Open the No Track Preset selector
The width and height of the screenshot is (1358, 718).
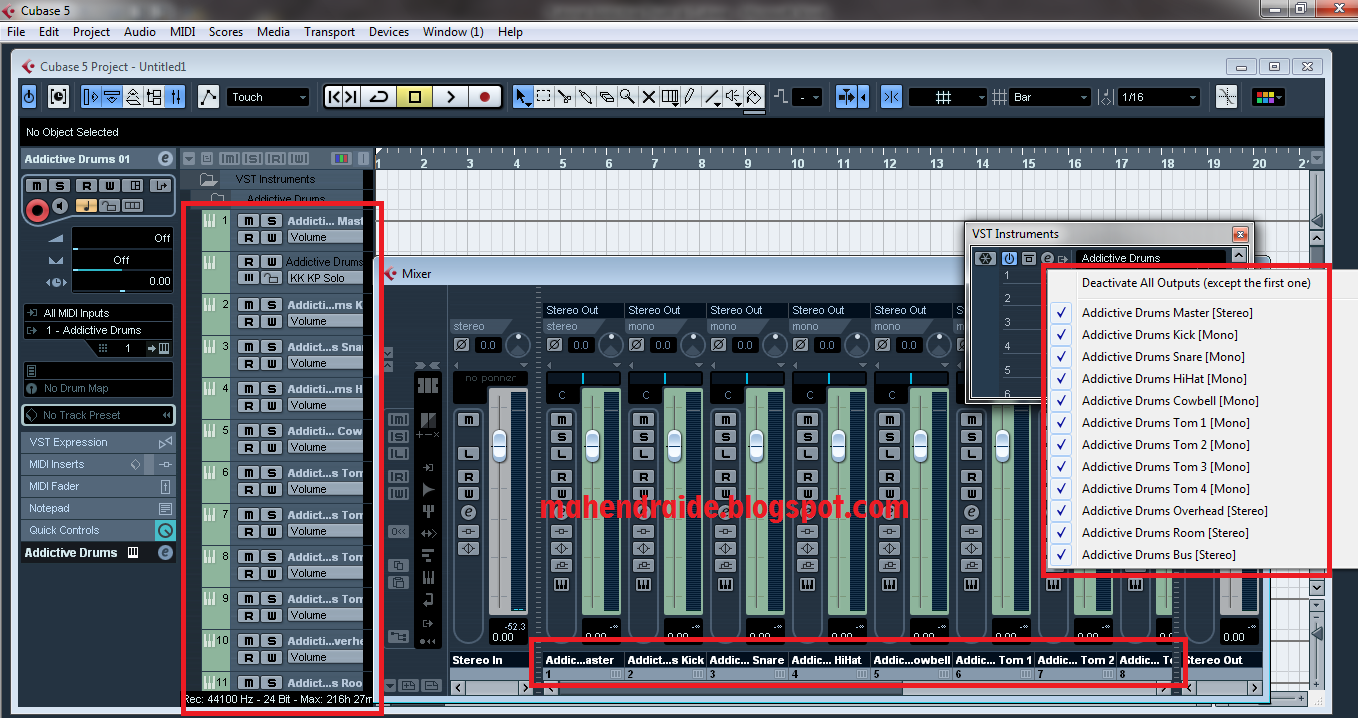pyautogui.click(x=98, y=415)
